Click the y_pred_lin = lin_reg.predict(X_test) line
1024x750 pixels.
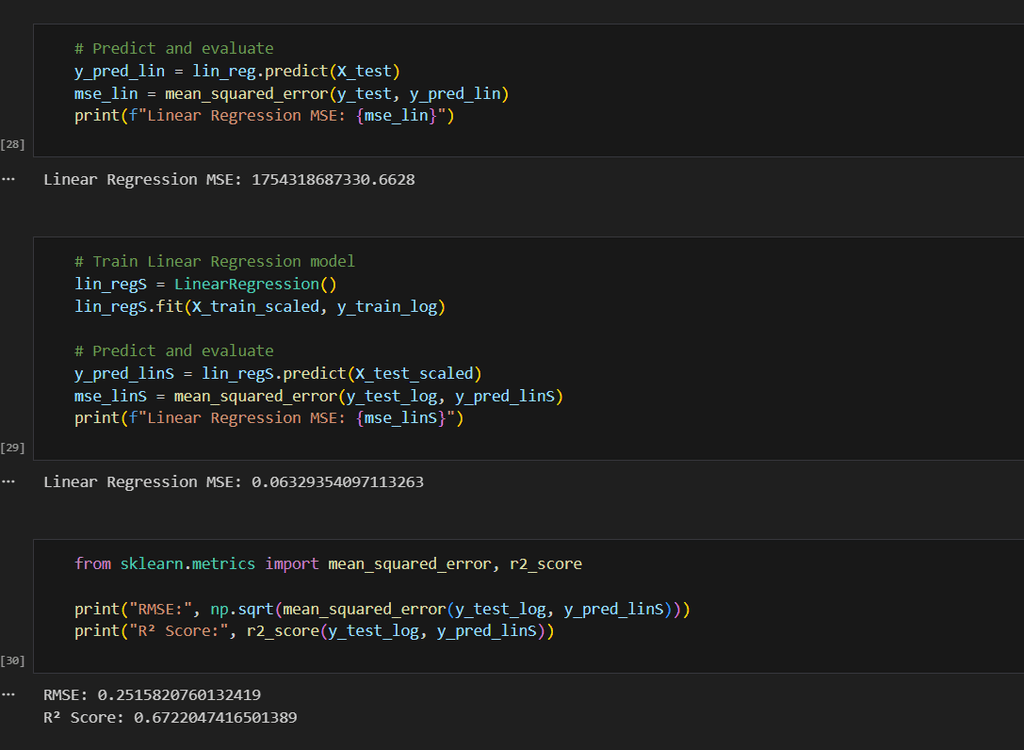coord(236,71)
